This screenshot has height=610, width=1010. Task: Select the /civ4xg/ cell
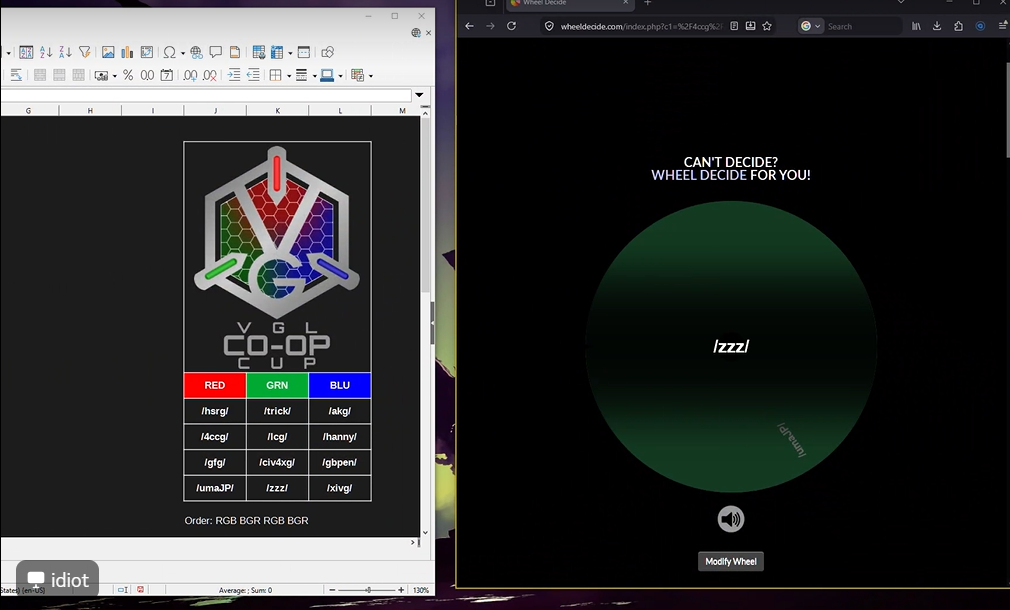pos(277,462)
